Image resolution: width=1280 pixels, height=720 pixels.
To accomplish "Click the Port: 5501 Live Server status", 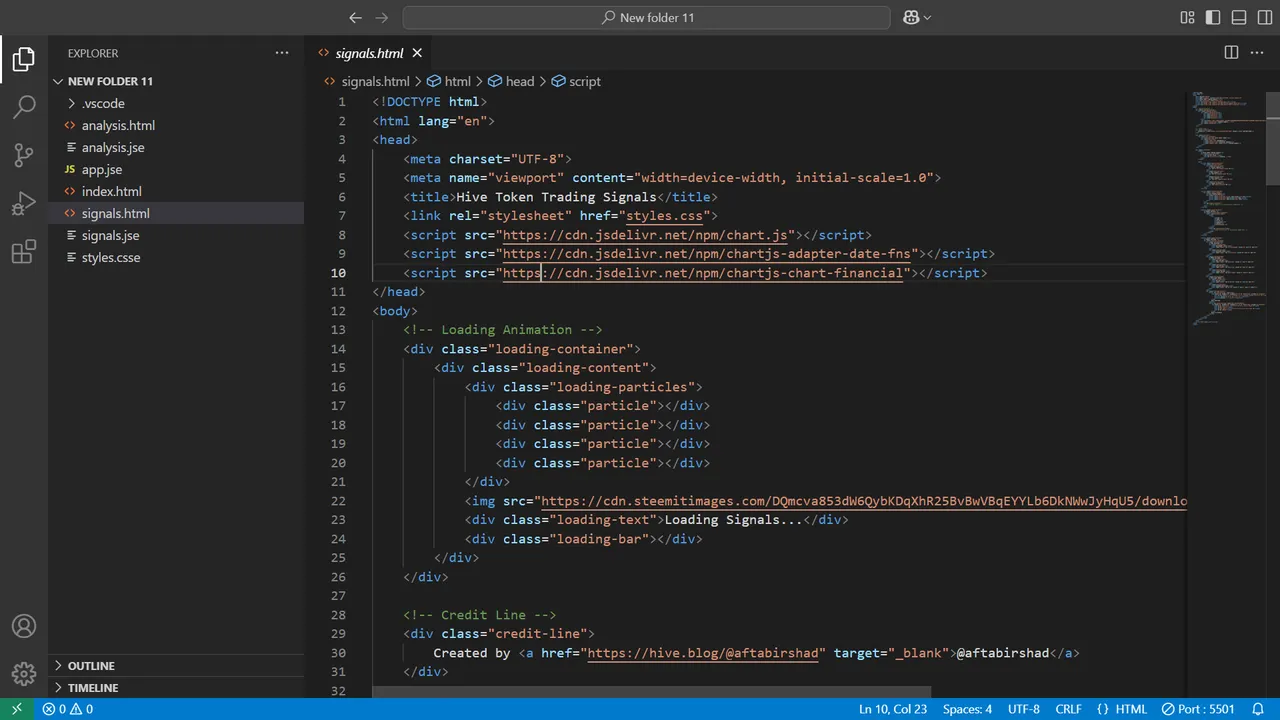I will click(1198, 709).
